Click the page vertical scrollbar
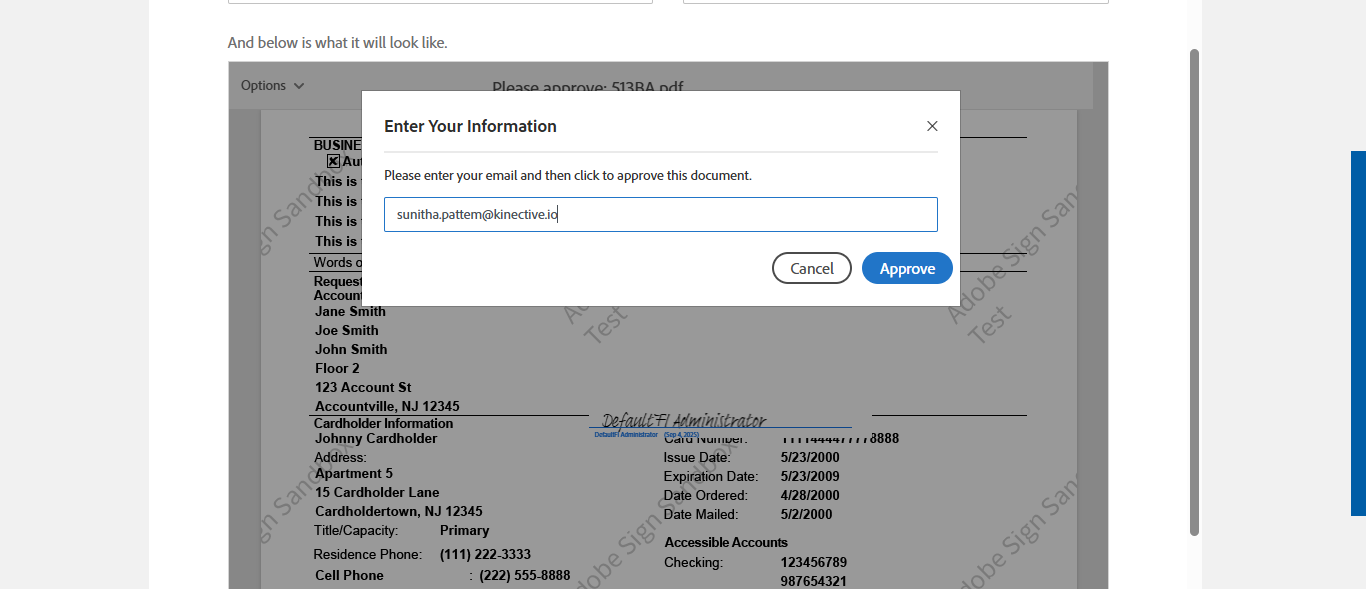Image resolution: width=1366 pixels, height=589 pixels. tap(1194, 292)
